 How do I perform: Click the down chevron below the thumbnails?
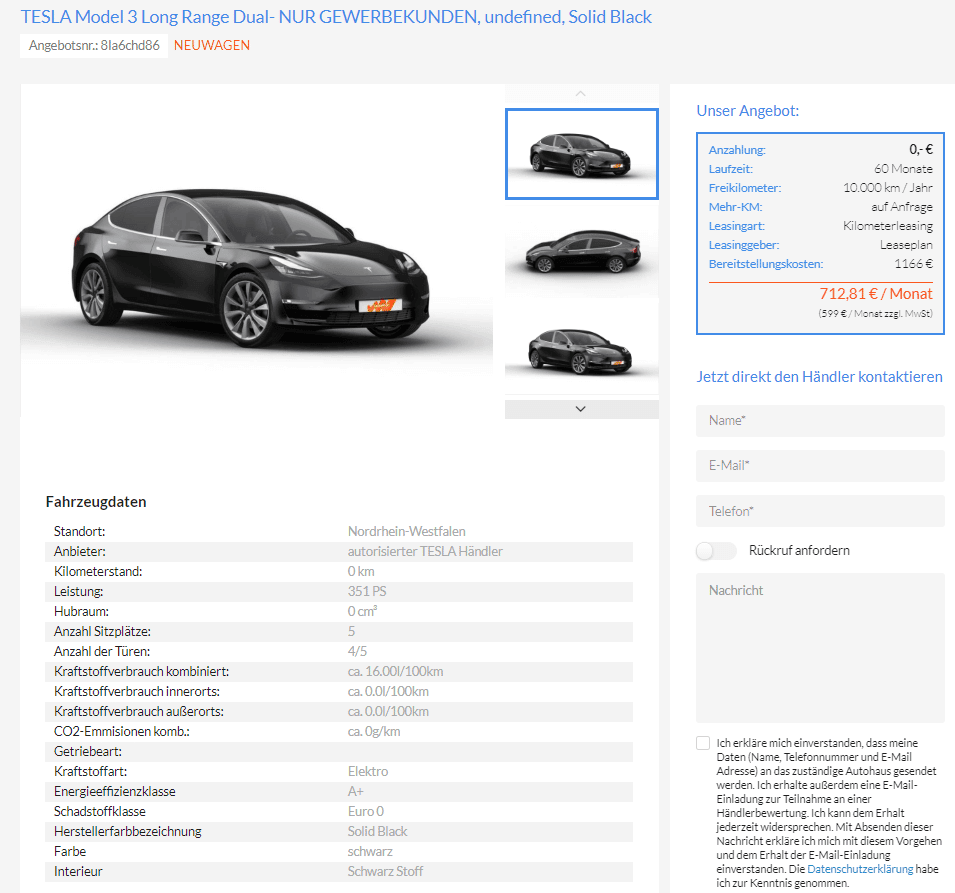click(581, 409)
